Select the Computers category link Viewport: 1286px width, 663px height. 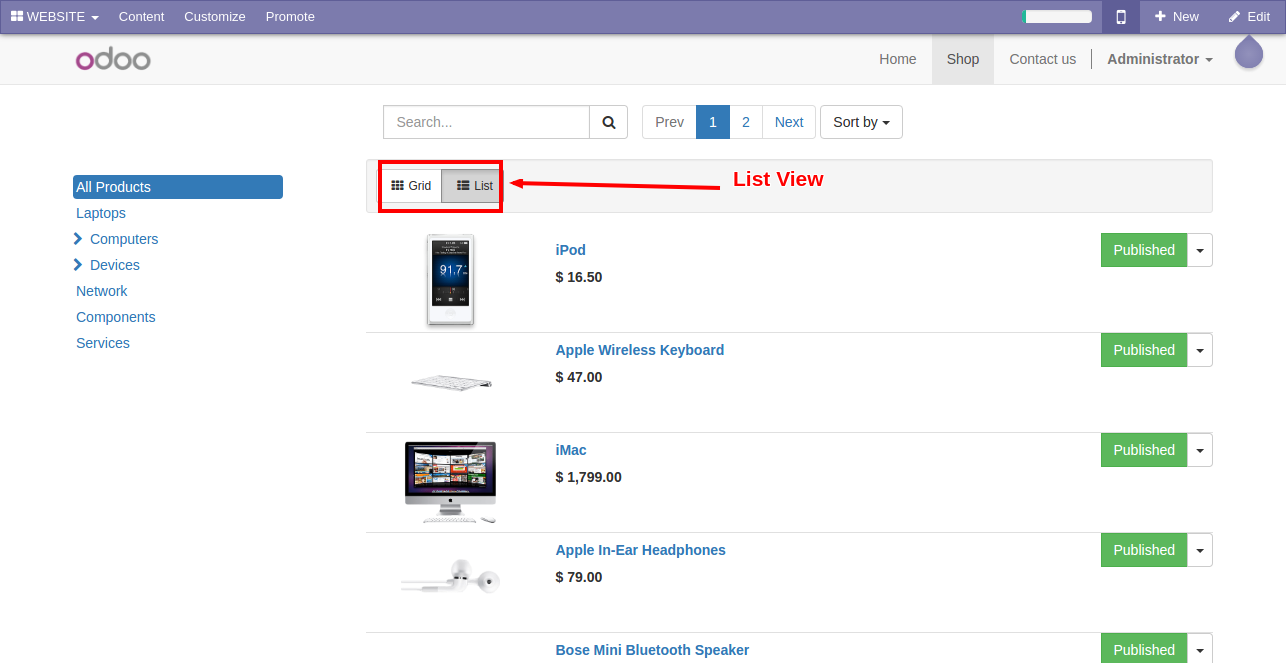pyautogui.click(x=124, y=239)
